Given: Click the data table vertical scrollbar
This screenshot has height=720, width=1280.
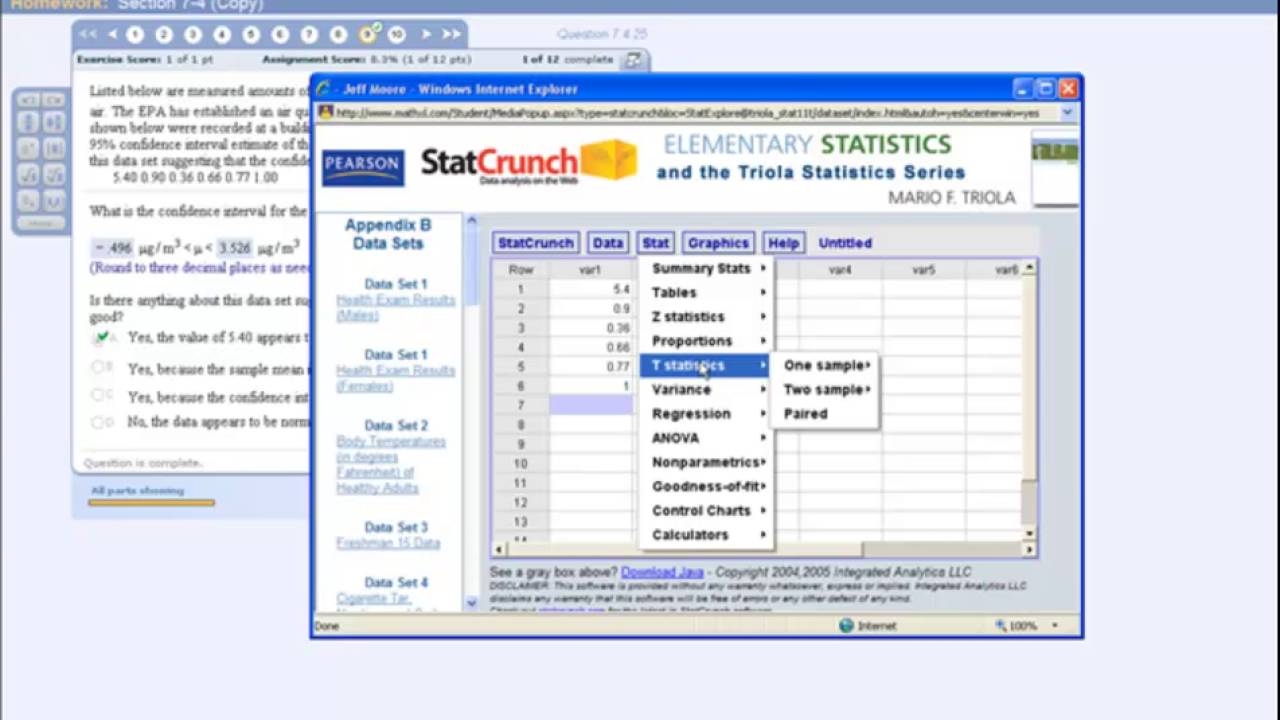Looking at the screenshot, I should 1029,399.
